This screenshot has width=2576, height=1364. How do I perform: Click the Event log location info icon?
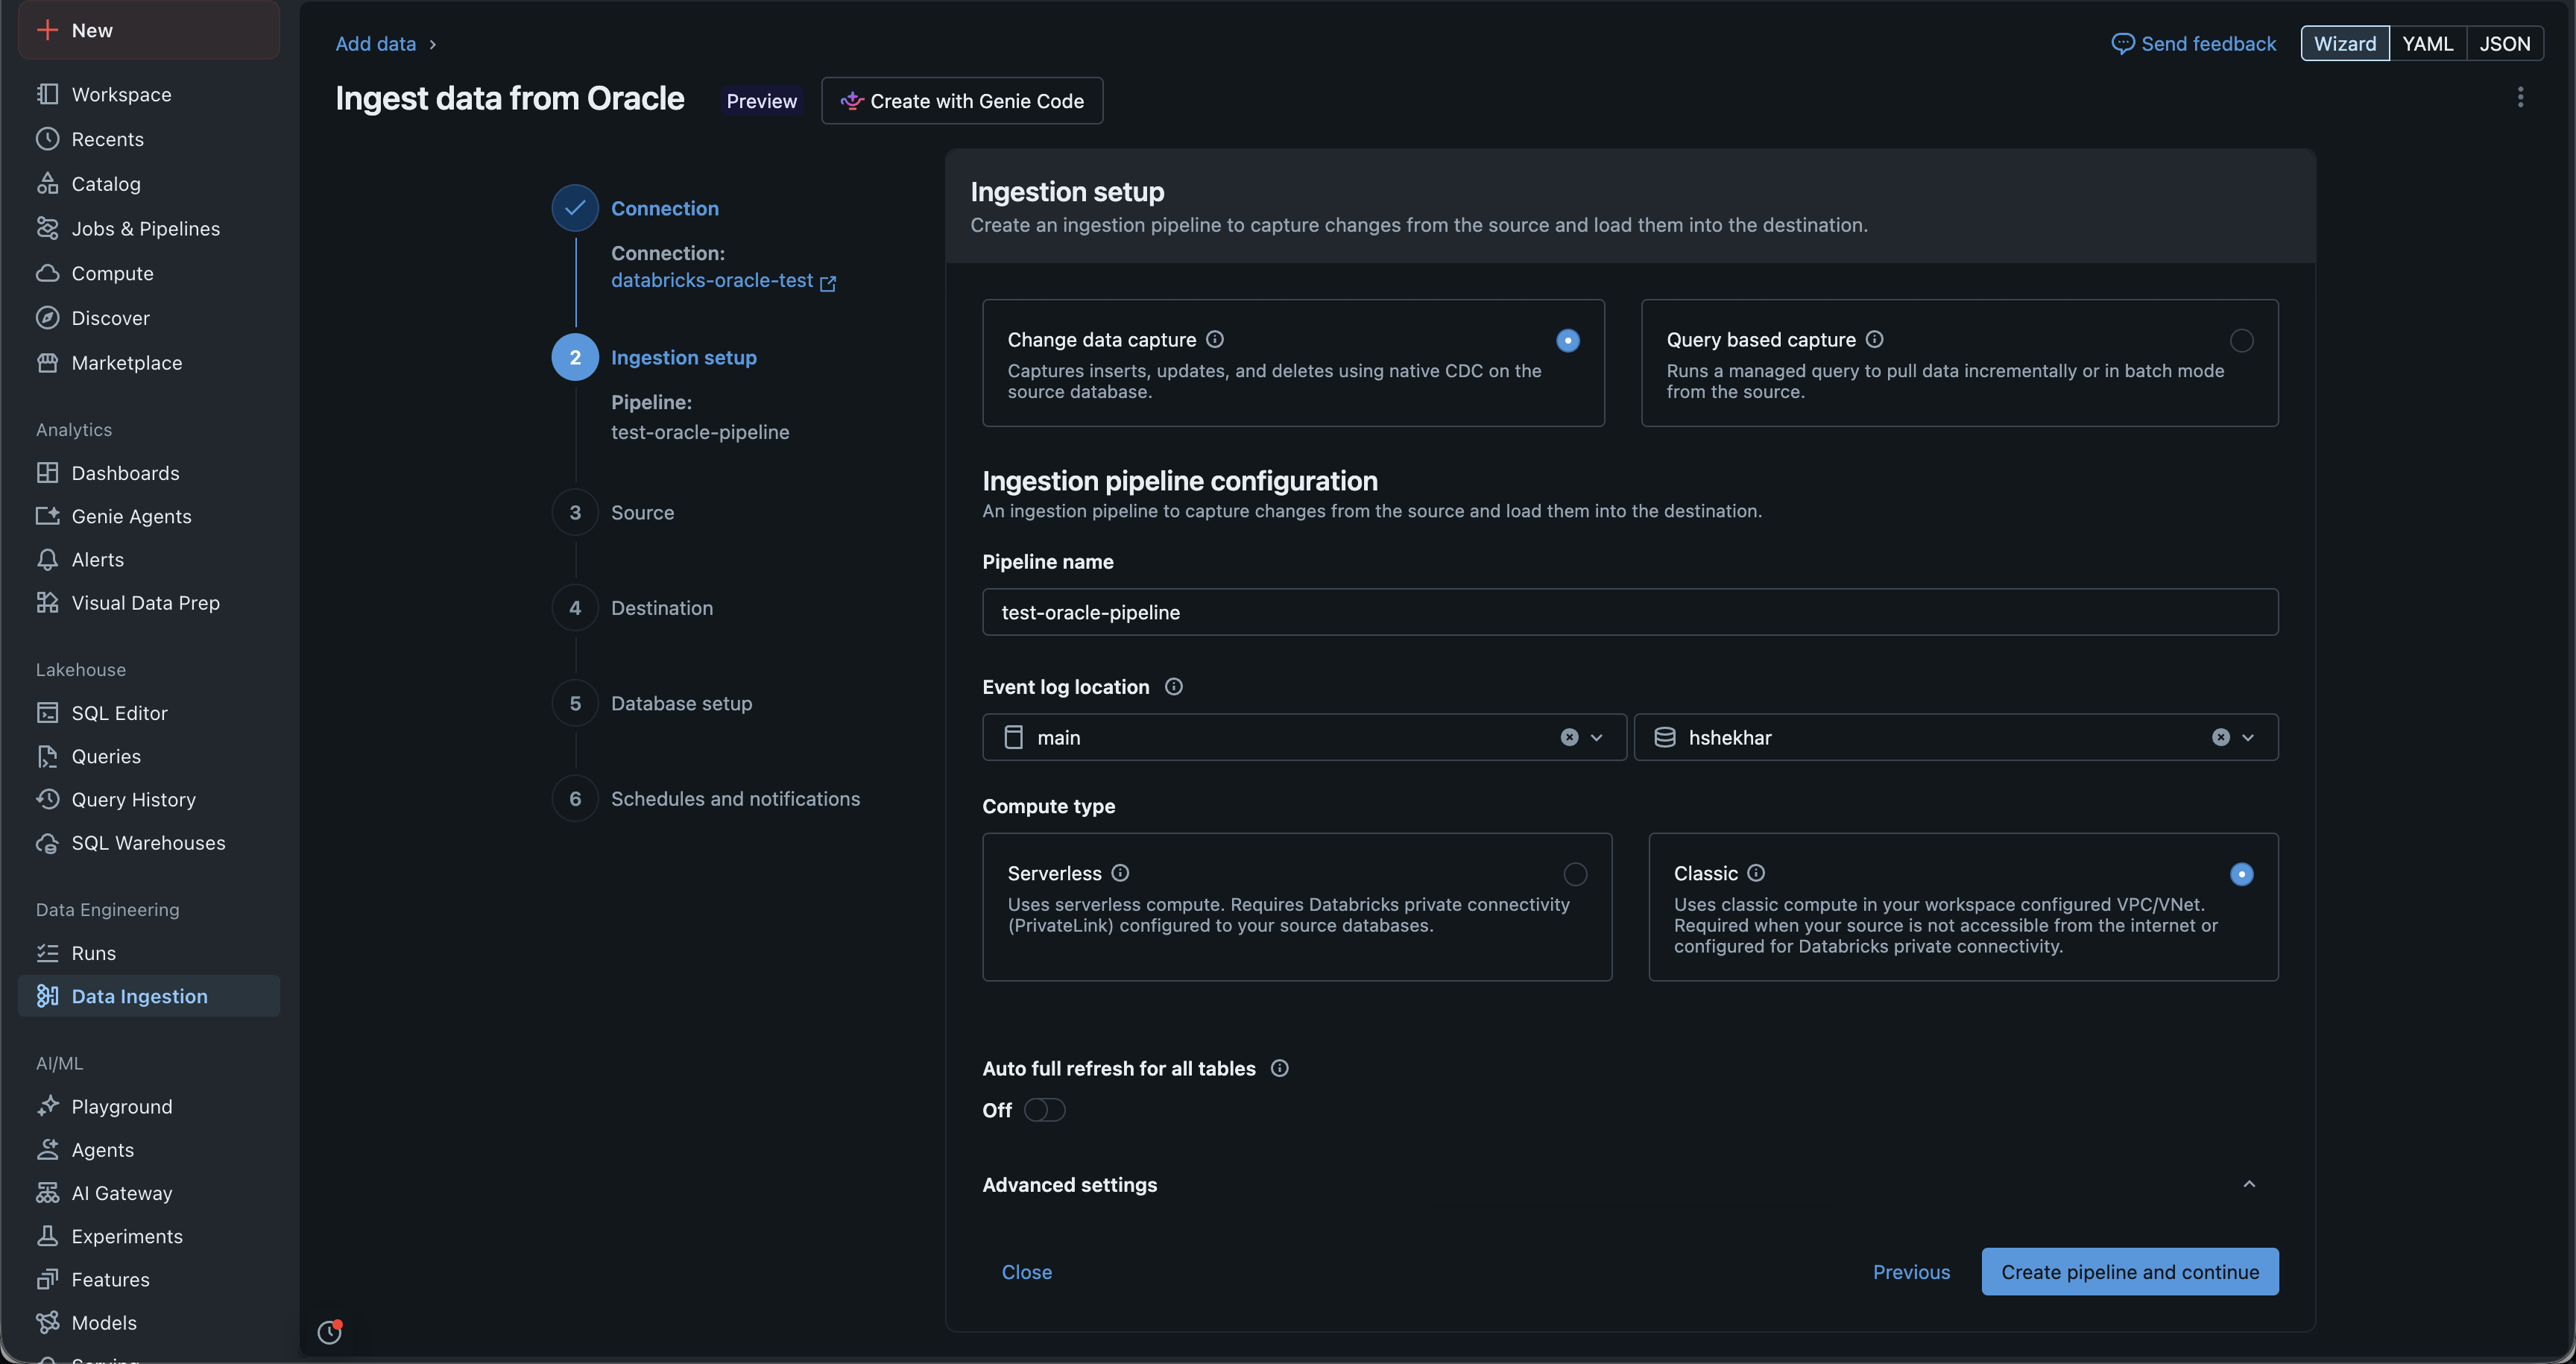point(1174,686)
